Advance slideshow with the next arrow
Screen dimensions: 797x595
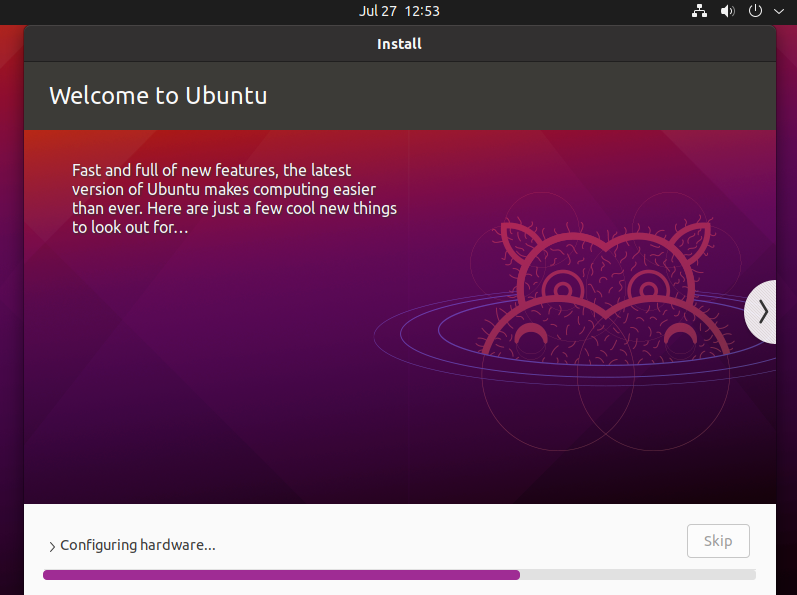tap(761, 311)
